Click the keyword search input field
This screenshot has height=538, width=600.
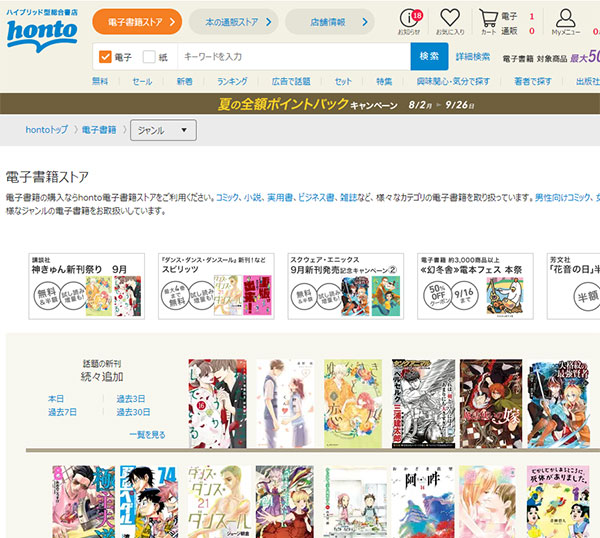(294, 57)
